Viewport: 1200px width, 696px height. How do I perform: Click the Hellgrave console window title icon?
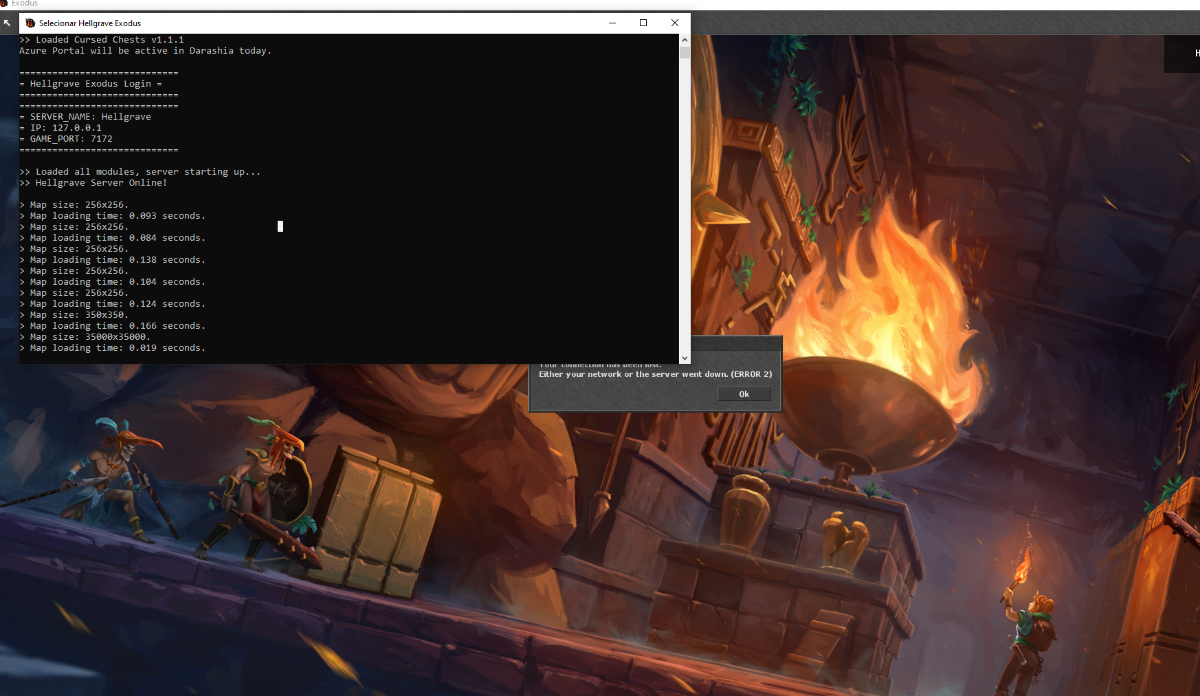tap(29, 22)
